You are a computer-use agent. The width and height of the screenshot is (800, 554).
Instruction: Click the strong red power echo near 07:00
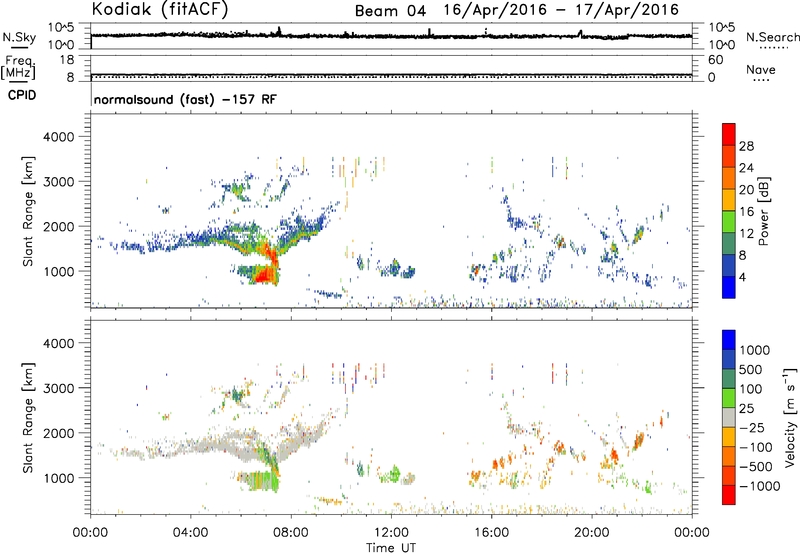click(264, 275)
